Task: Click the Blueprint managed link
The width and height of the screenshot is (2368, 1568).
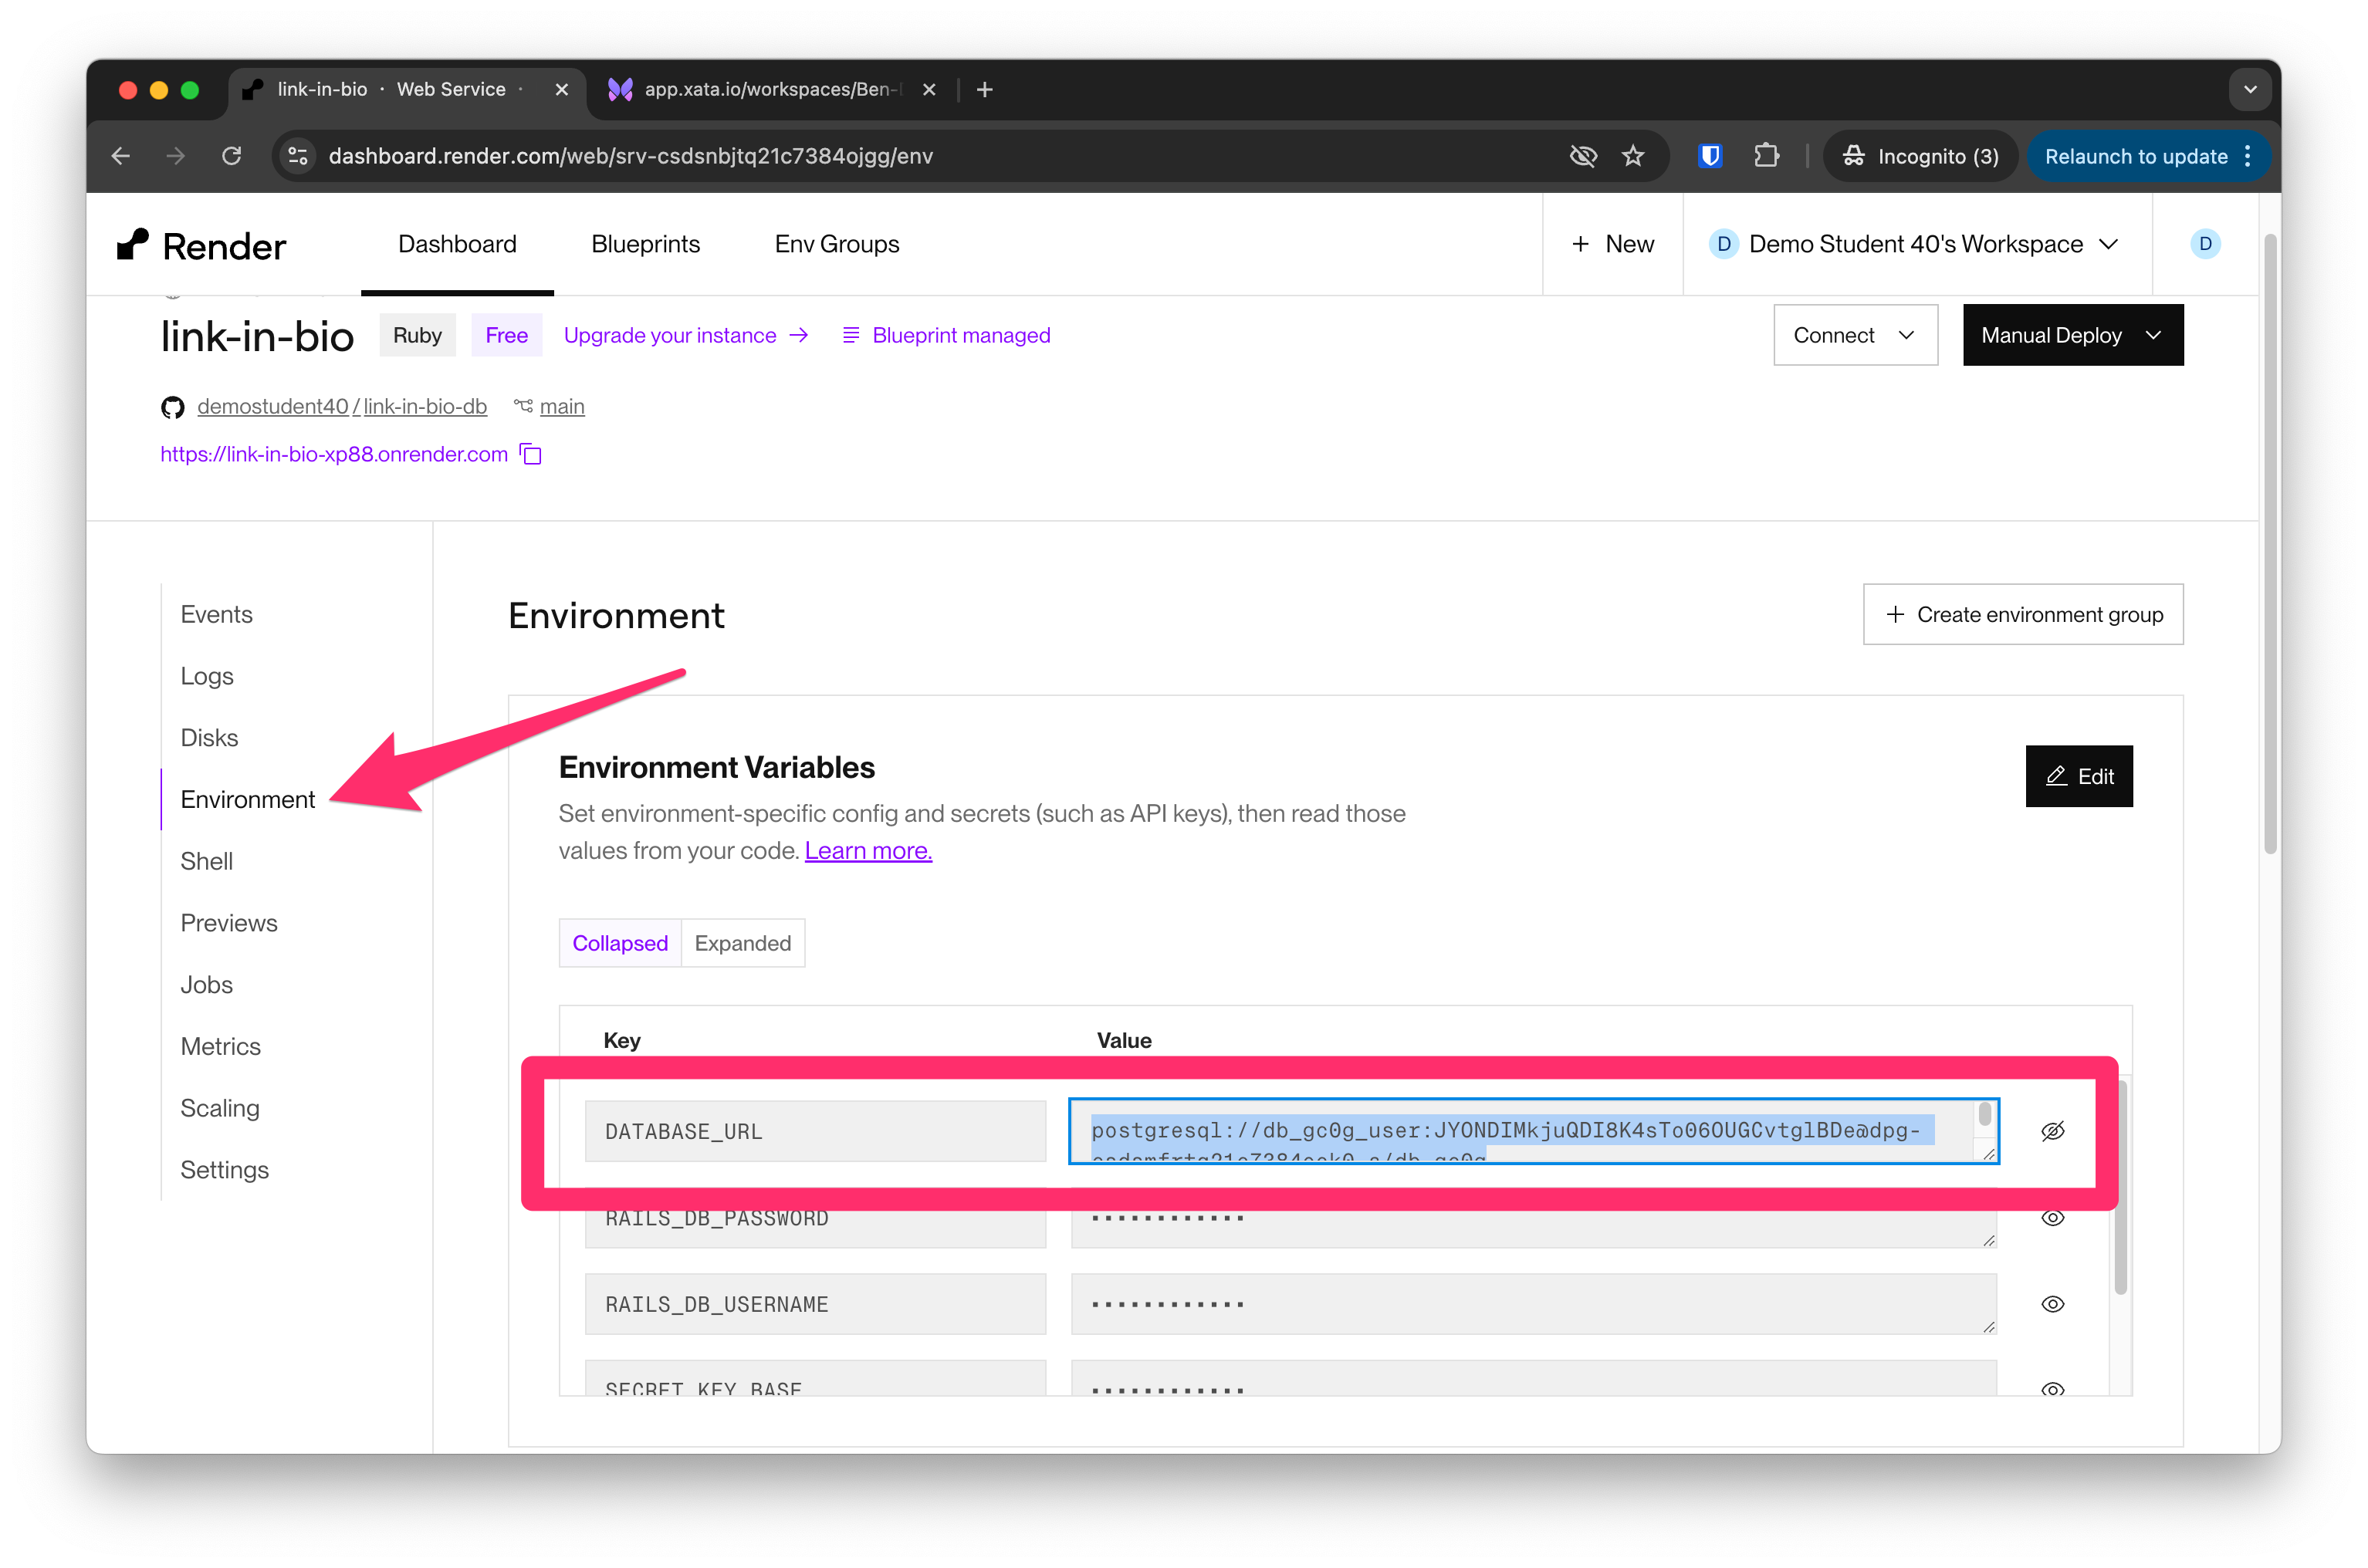Action: coord(946,335)
